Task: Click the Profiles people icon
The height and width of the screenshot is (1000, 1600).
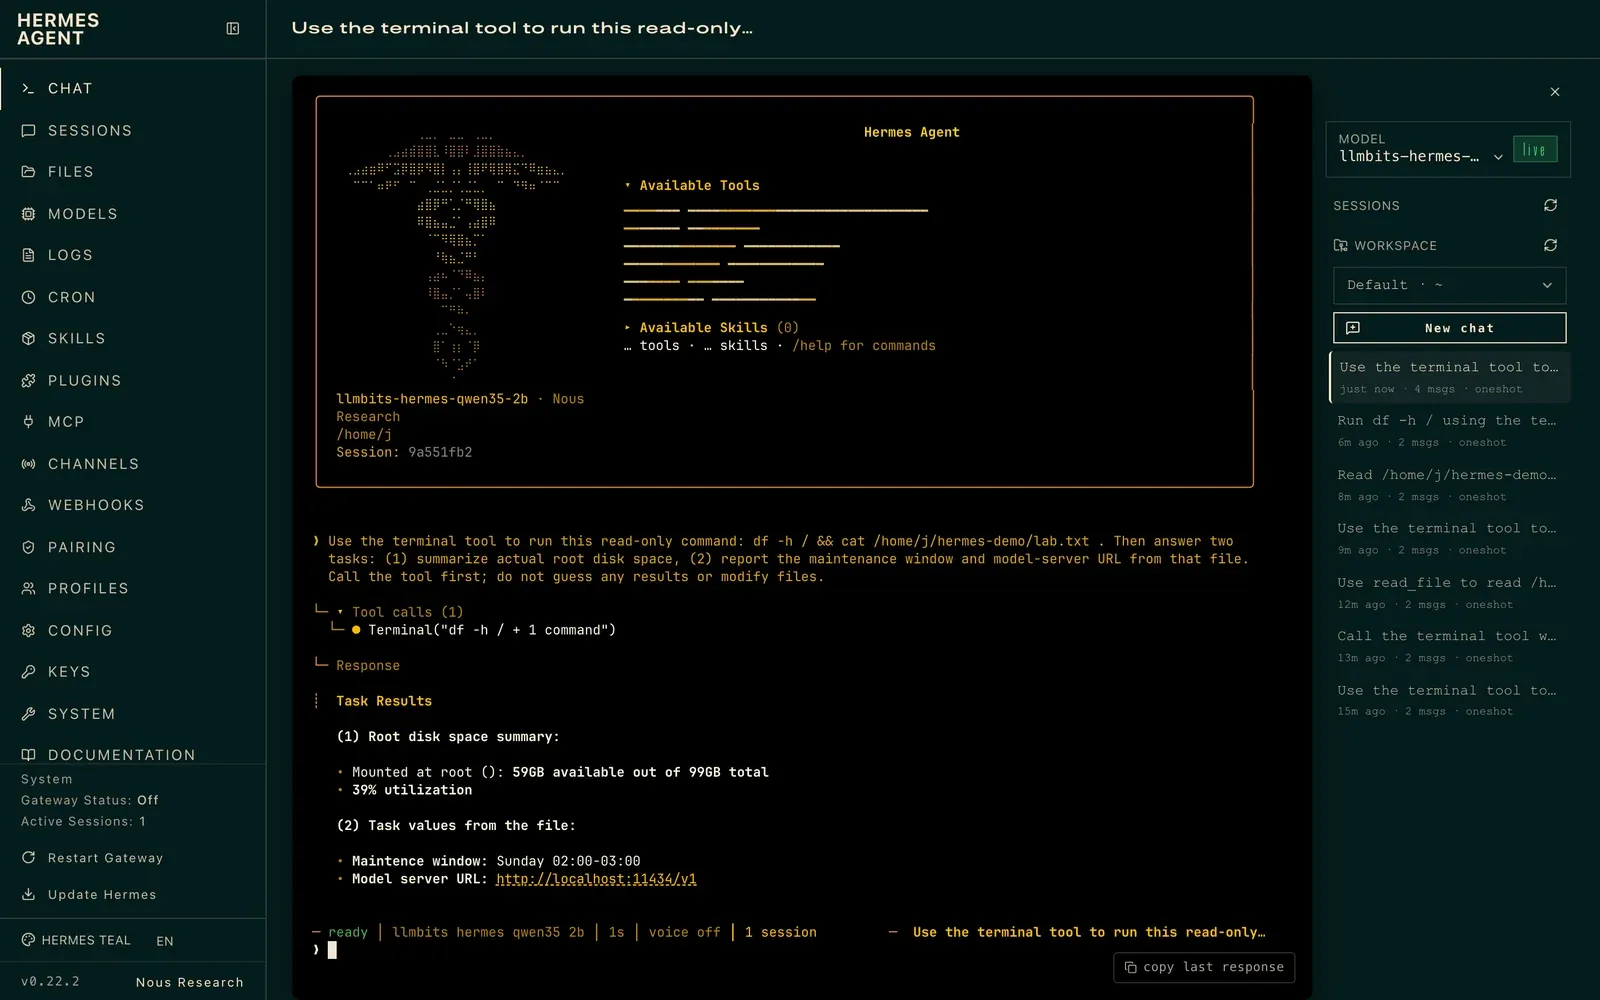Action: point(28,589)
